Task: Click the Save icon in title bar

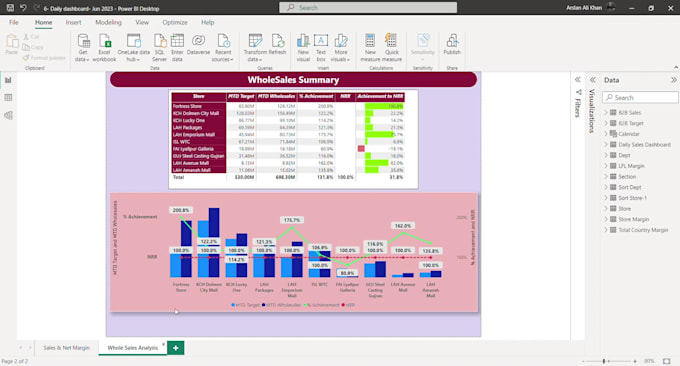Action: tap(10, 8)
